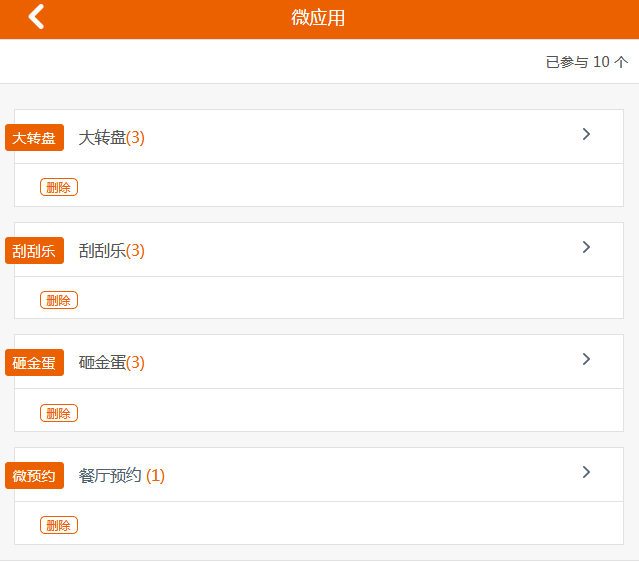This screenshot has width=639, height=562.
Task: Delete the 餐厅预约 entry
Action: point(59,525)
